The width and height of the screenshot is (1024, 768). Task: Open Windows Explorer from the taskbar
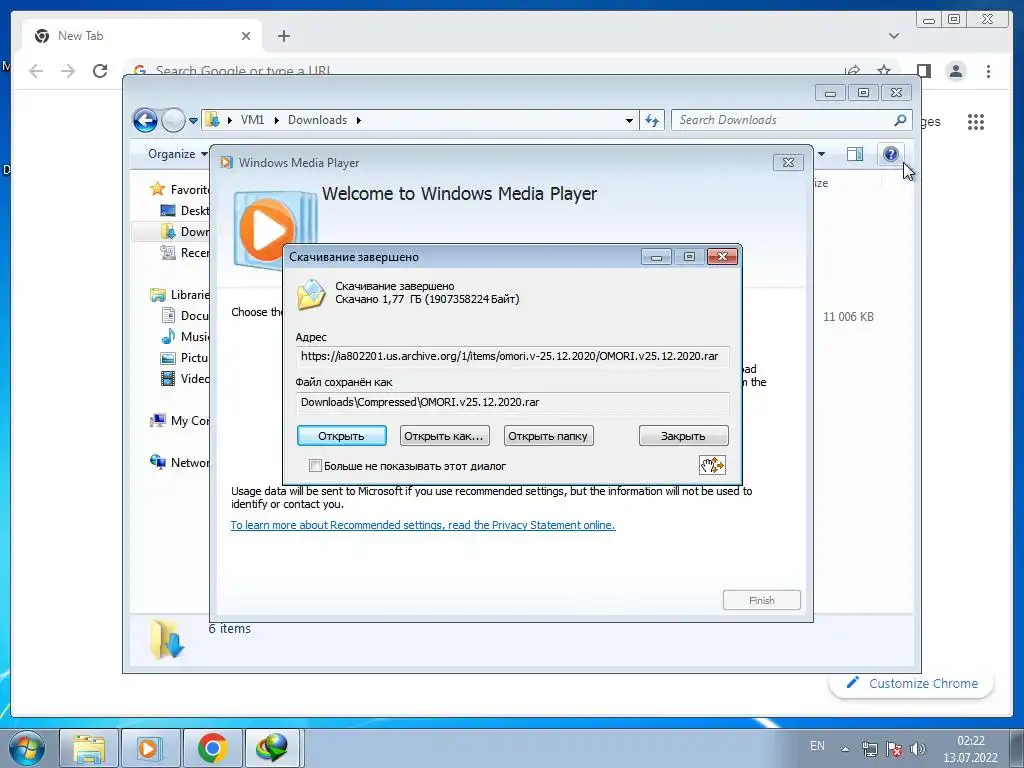click(89, 748)
